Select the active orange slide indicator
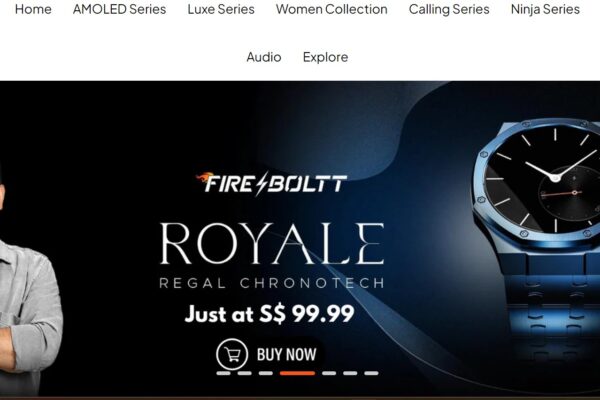This screenshot has width=600, height=400. click(x=297, y=373)
